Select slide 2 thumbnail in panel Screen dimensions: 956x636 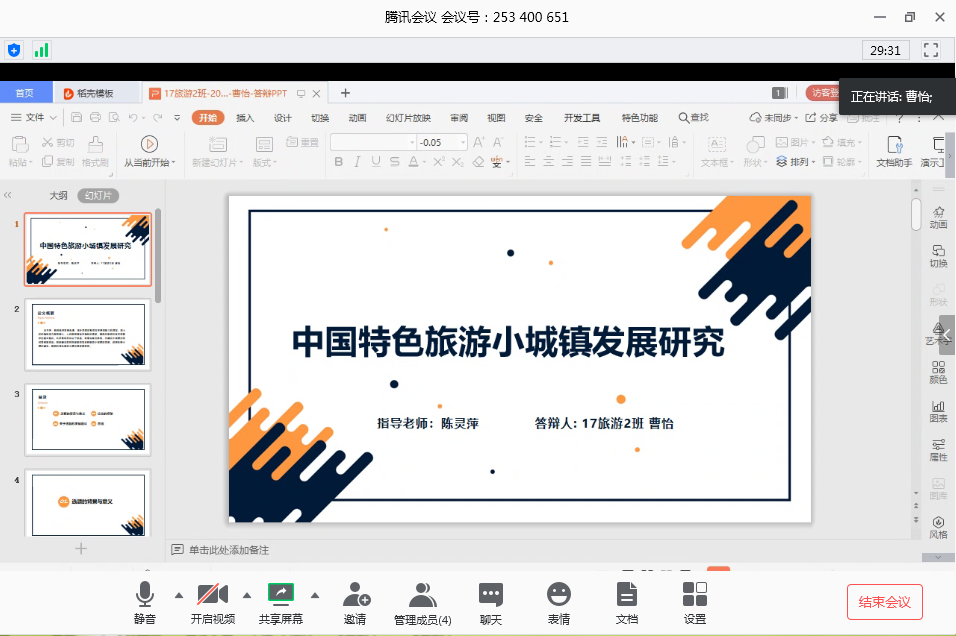[x=88, y=335]
